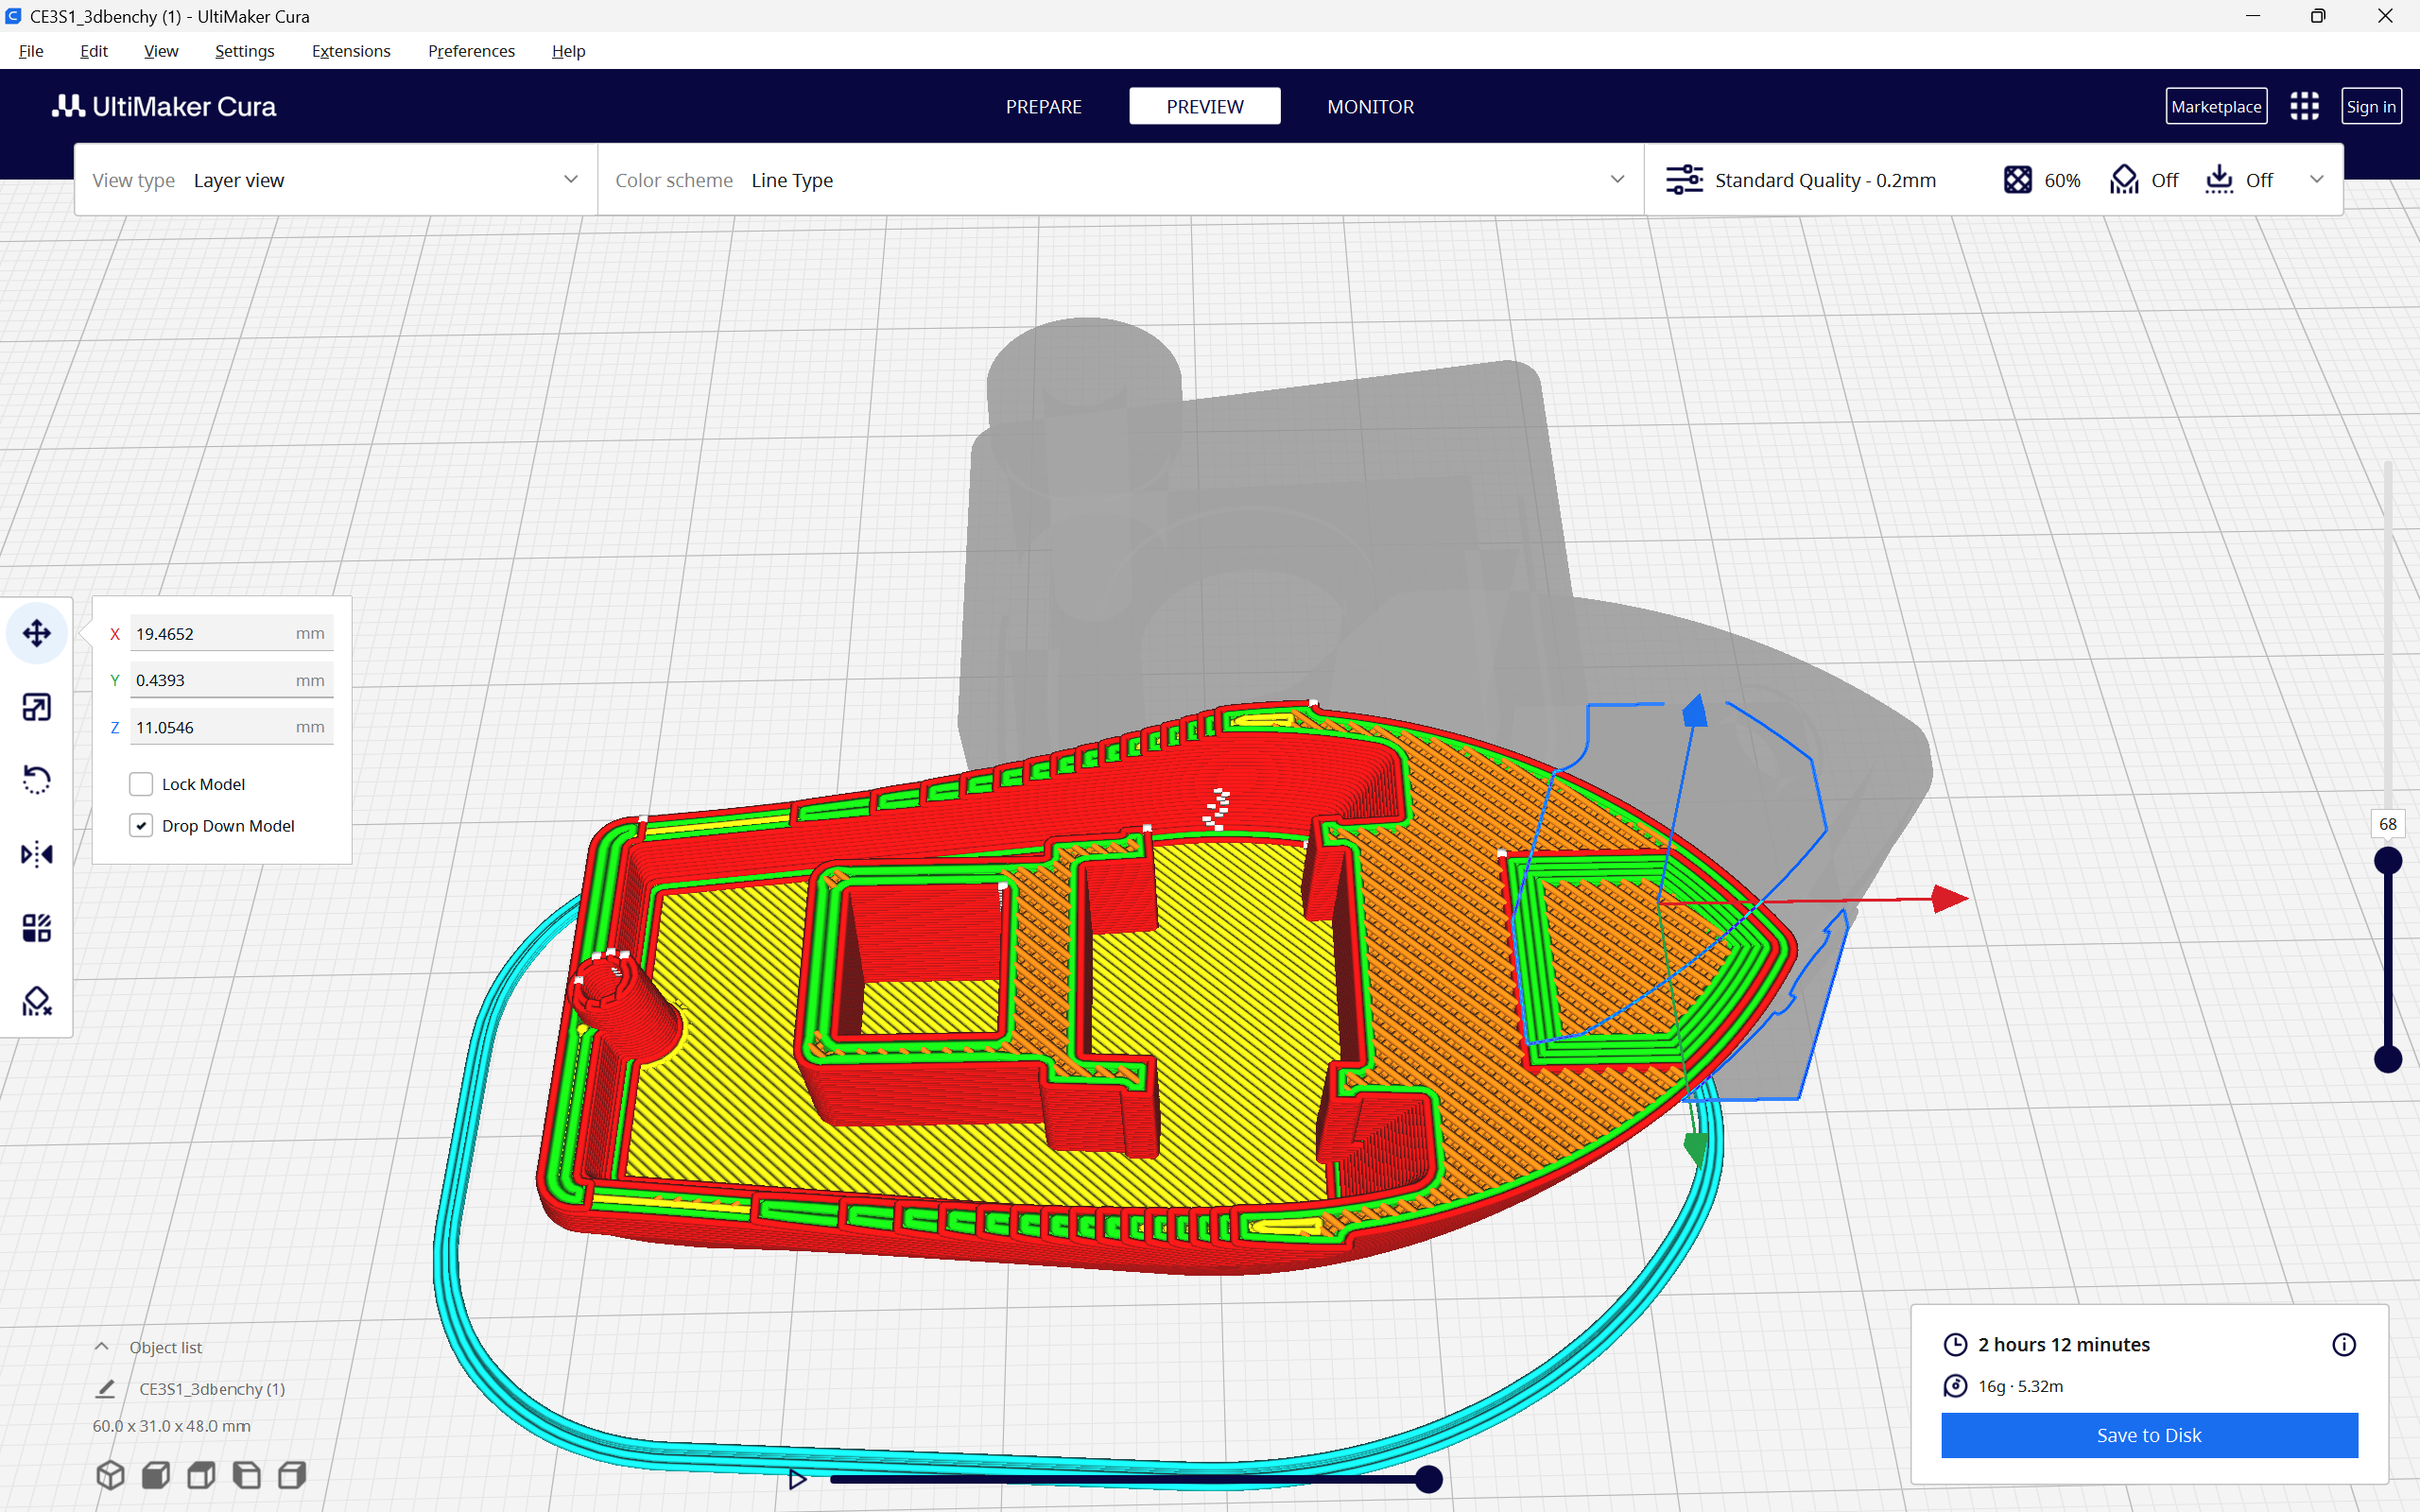Click Save to Disk
The width and height of the screenshot is (2420, 1512).
(x=2149, y=1435)
